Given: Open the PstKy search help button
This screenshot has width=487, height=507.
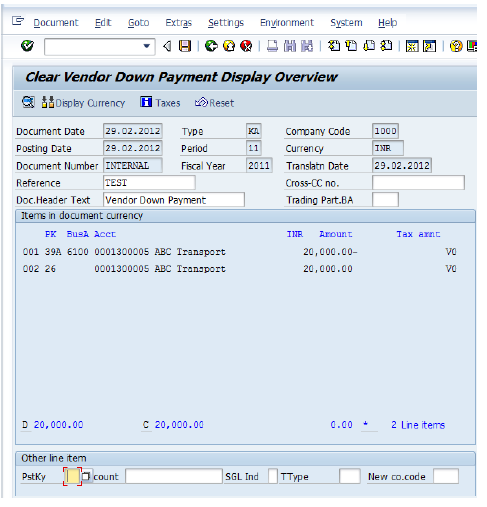Looking at the screenshot, I should coord(86,476).
